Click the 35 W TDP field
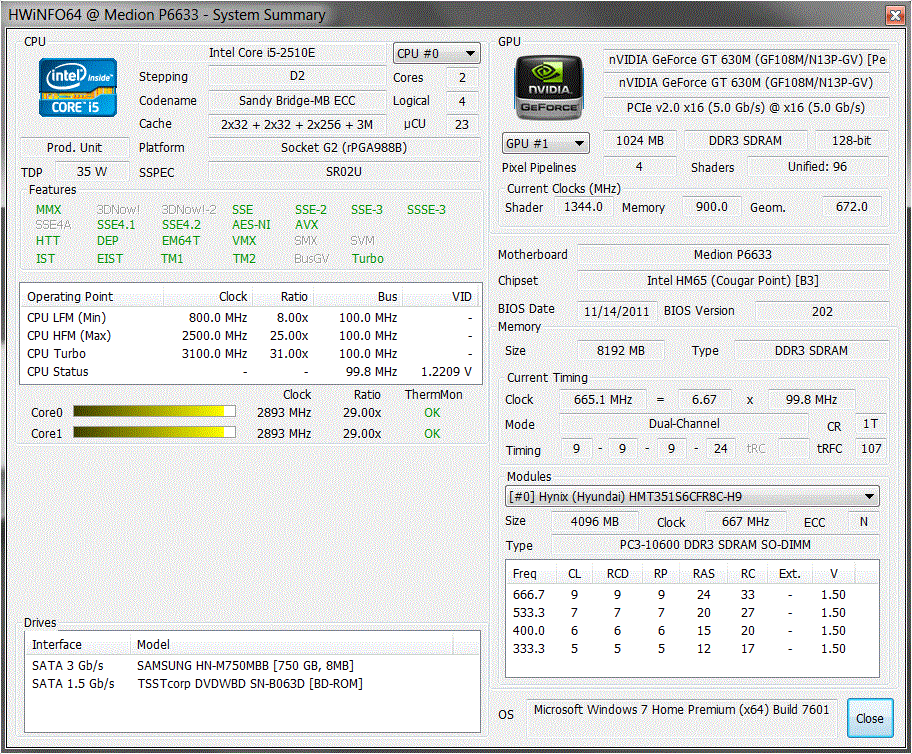This screenshot has width=912, height=754. [x=92, y=172]
